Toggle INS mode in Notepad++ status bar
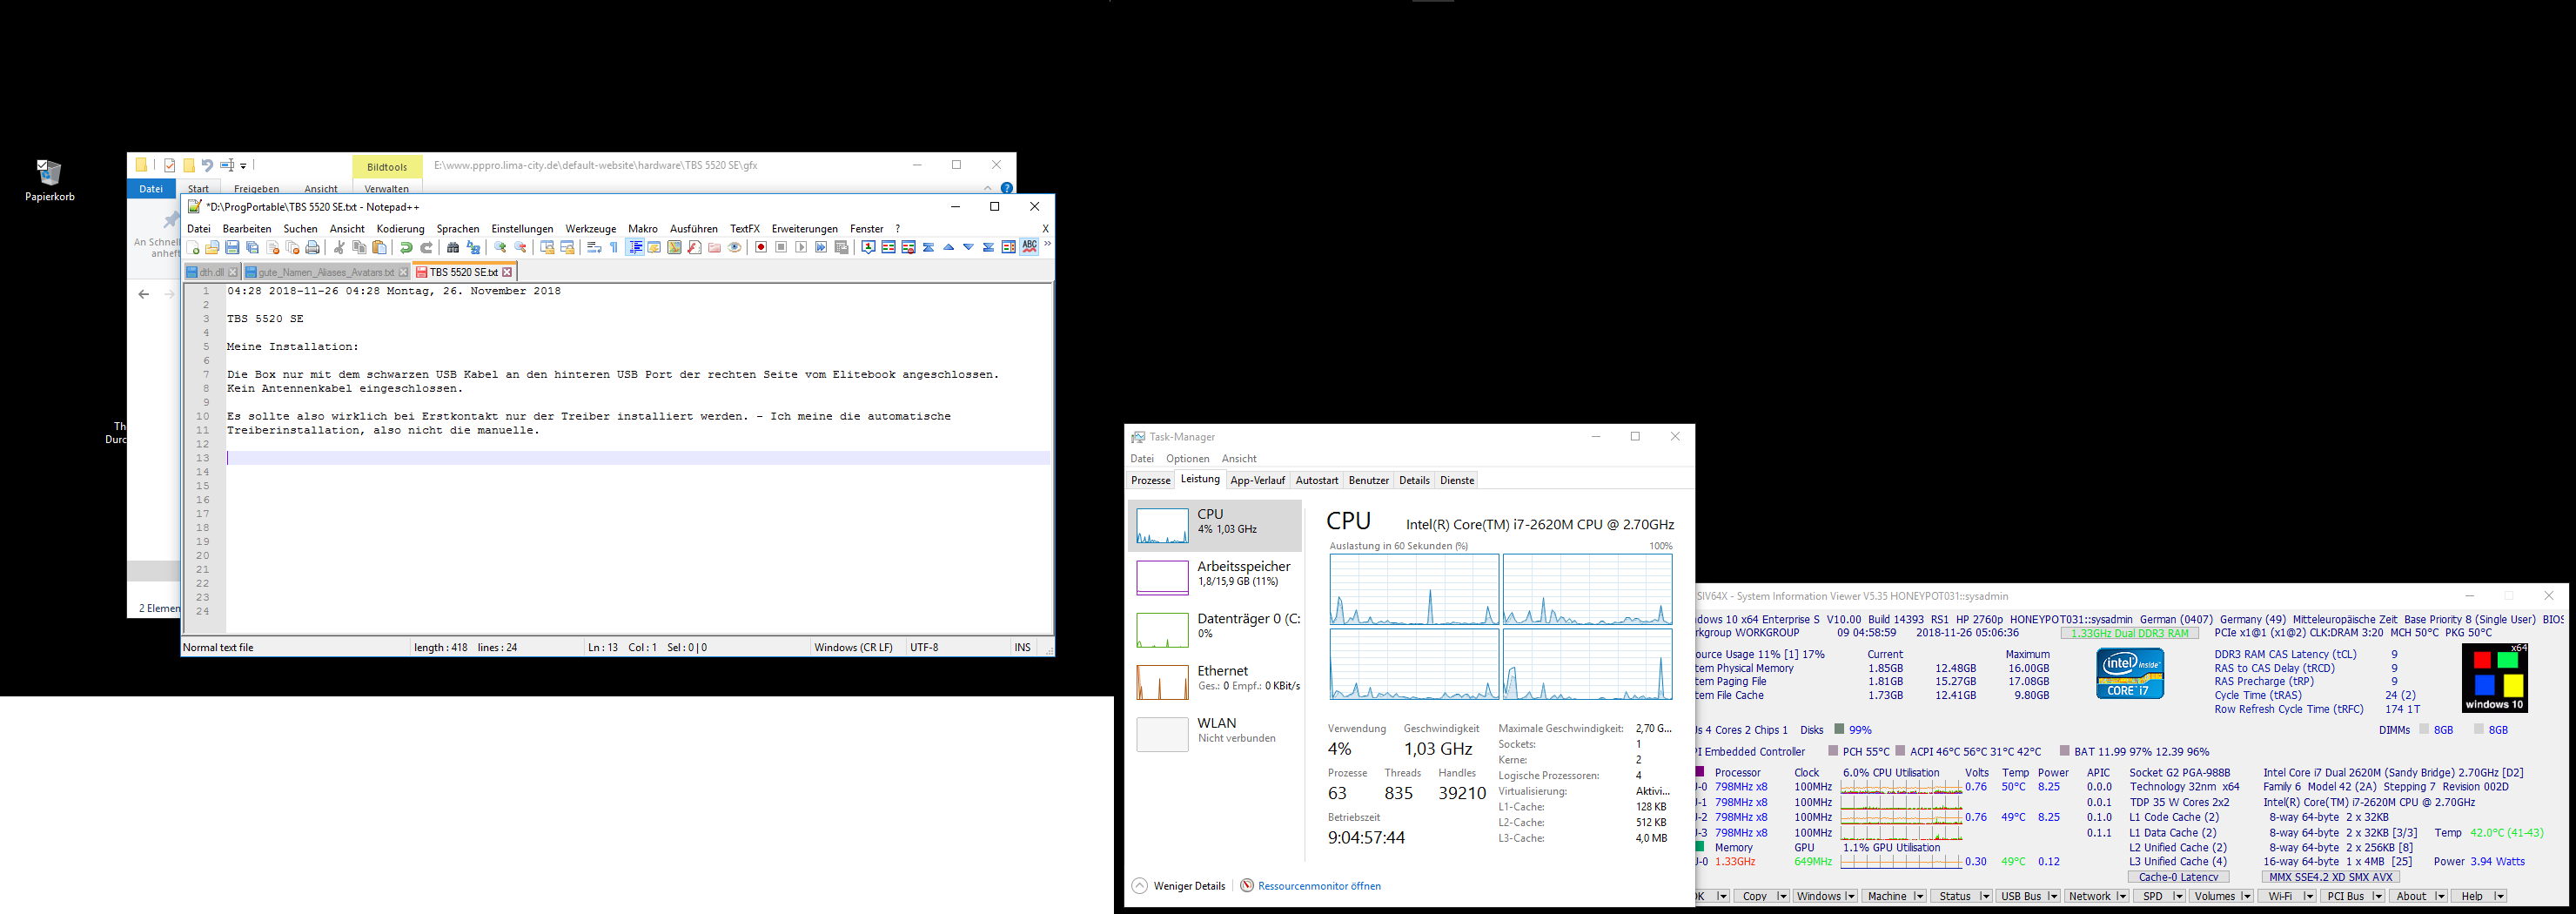Screen dimensions: 2576x914 [1022, 647]
